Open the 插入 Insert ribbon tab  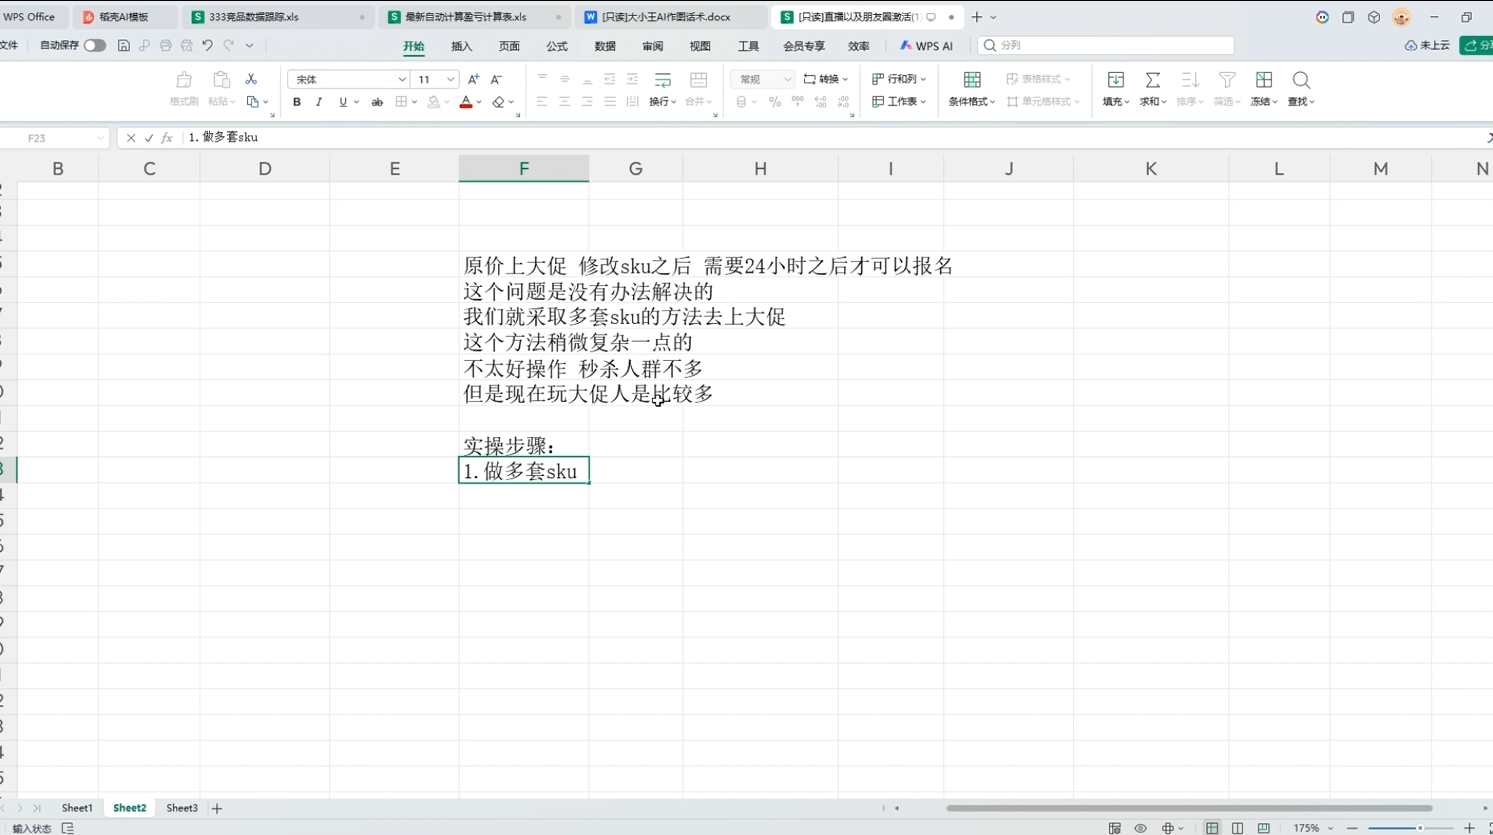(461, 46)
